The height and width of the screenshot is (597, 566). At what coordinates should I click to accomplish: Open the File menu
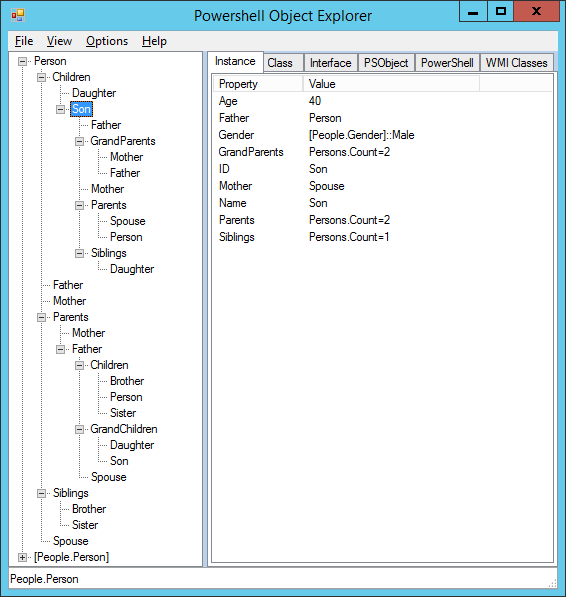(24, 41)
